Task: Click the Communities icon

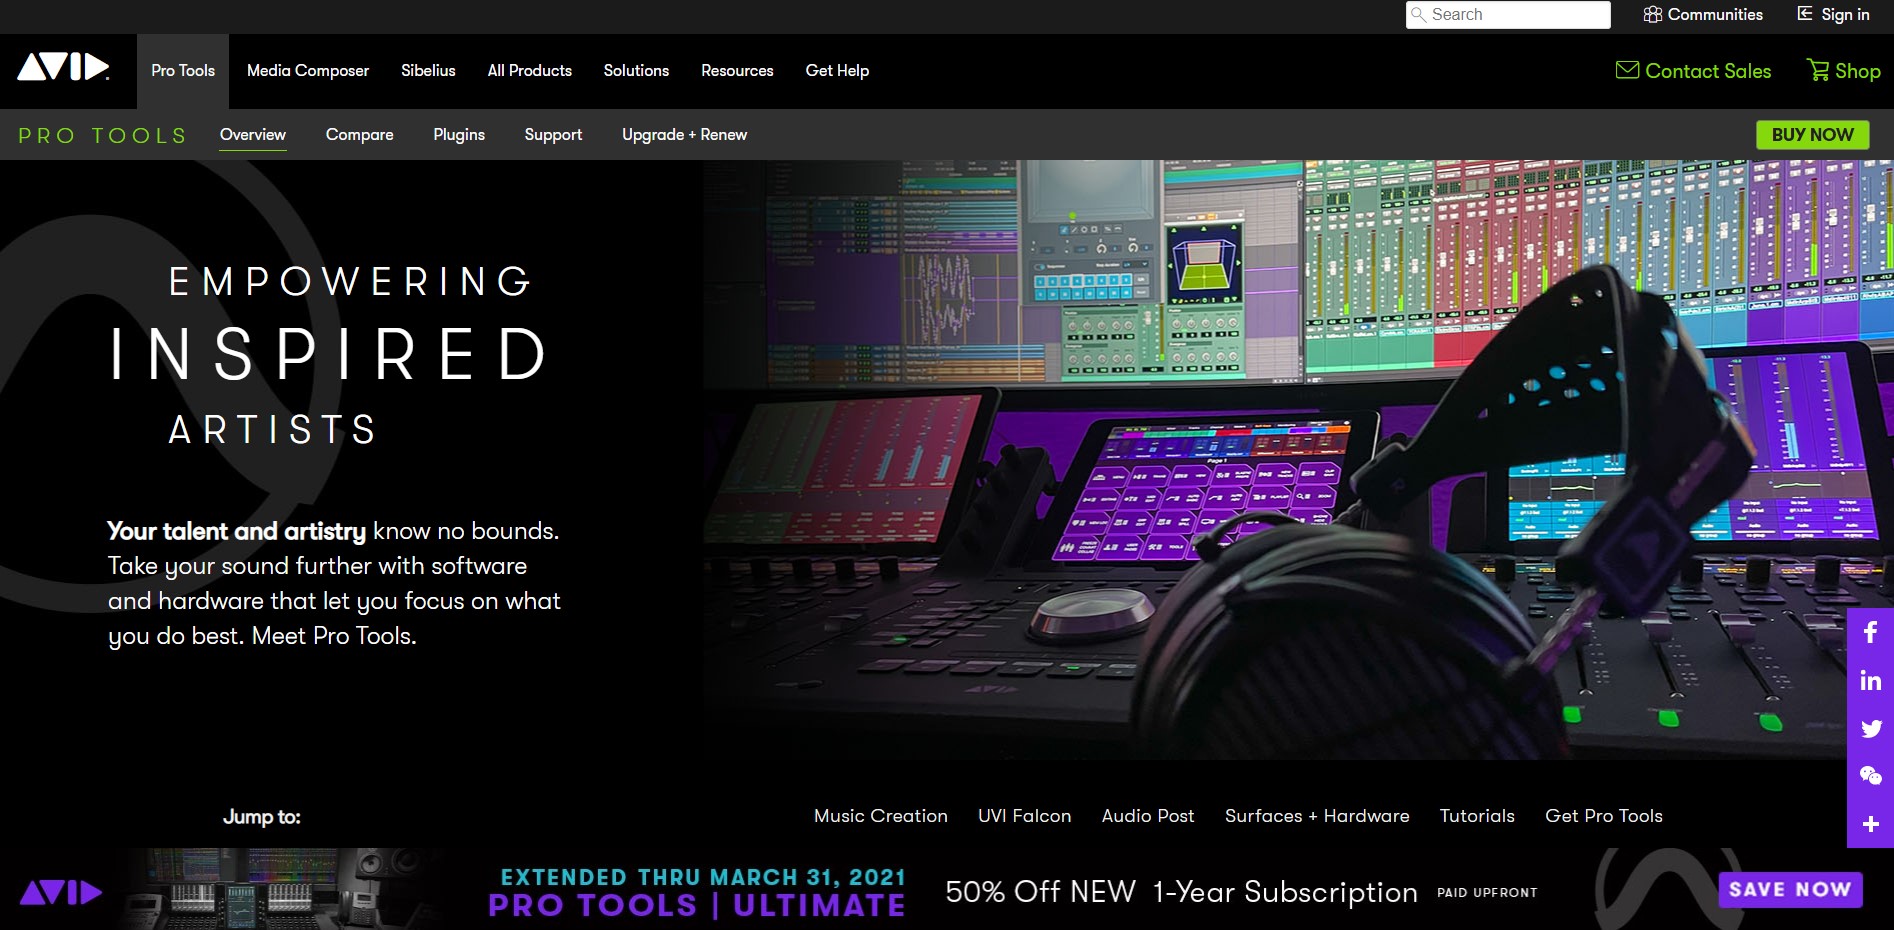Action: click(1652, 14)
